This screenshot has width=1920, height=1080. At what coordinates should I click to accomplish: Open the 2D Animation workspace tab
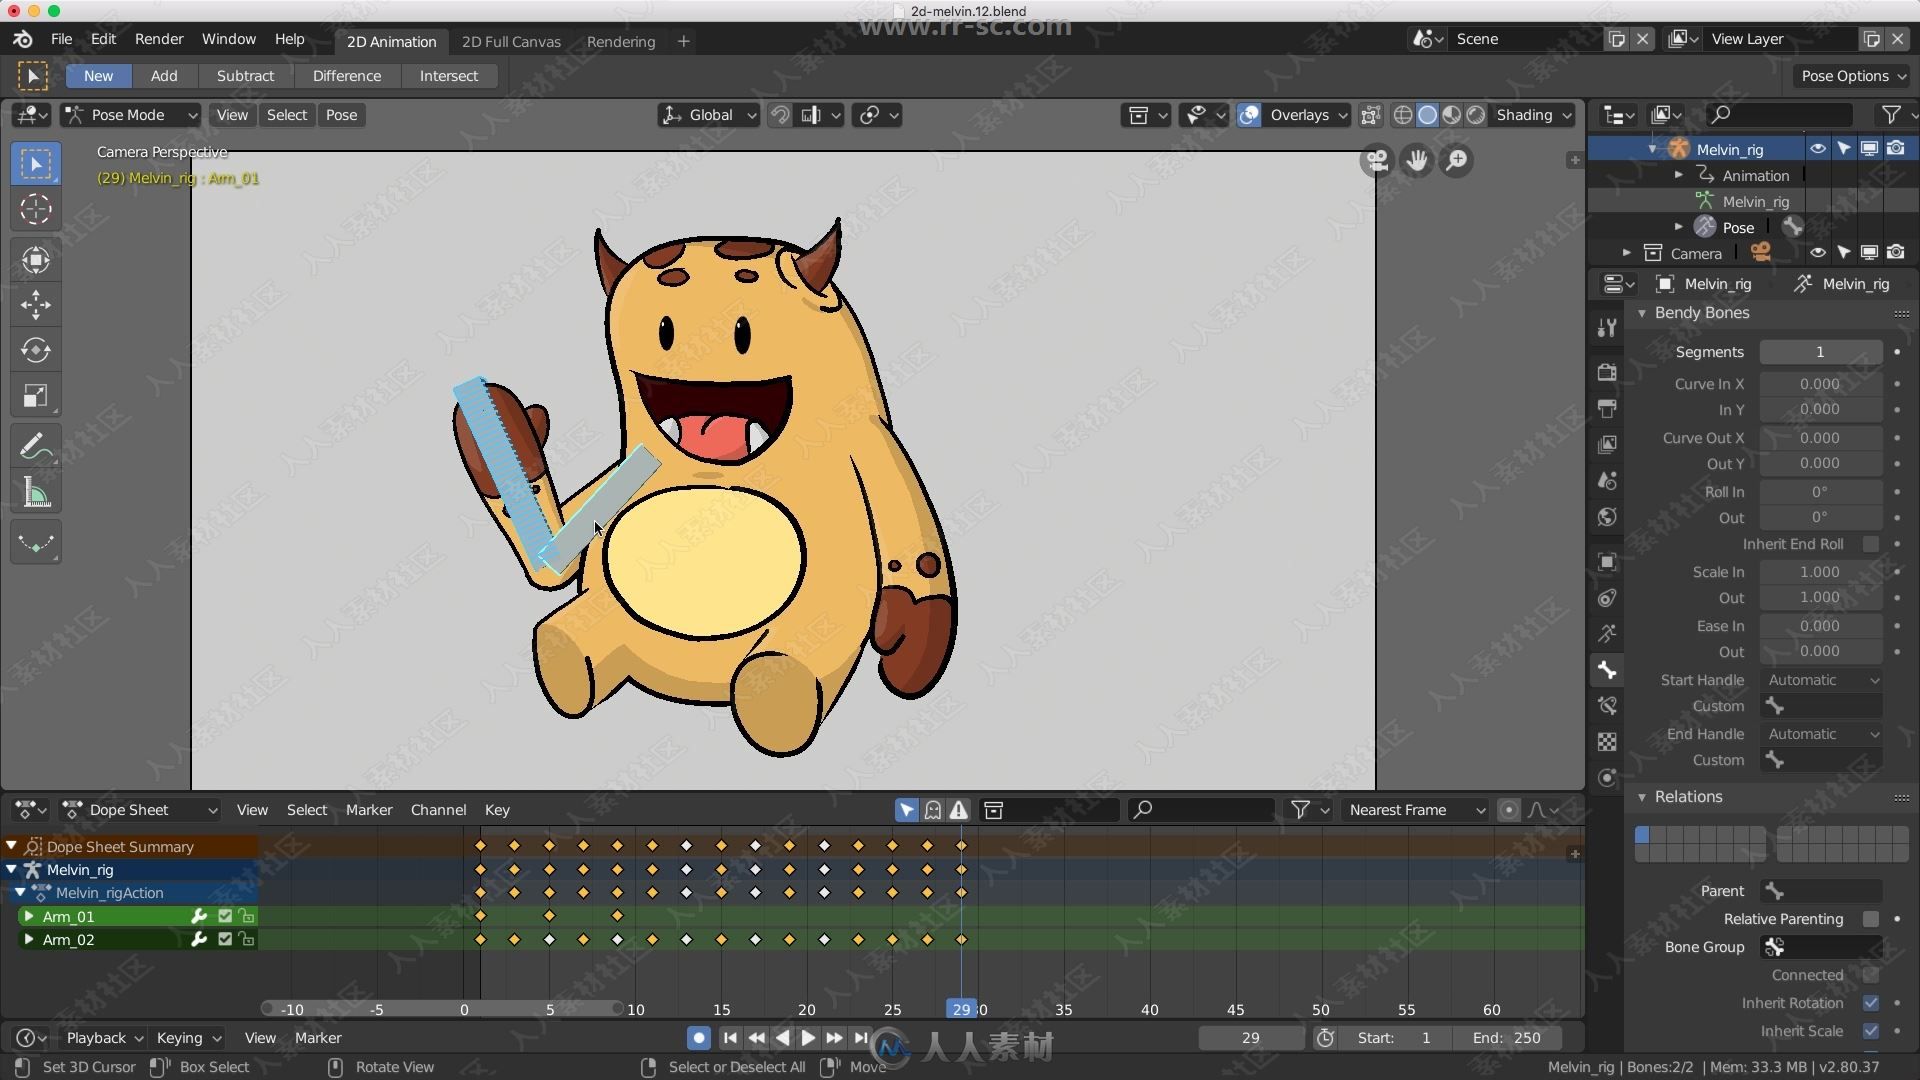pos(392,41)
